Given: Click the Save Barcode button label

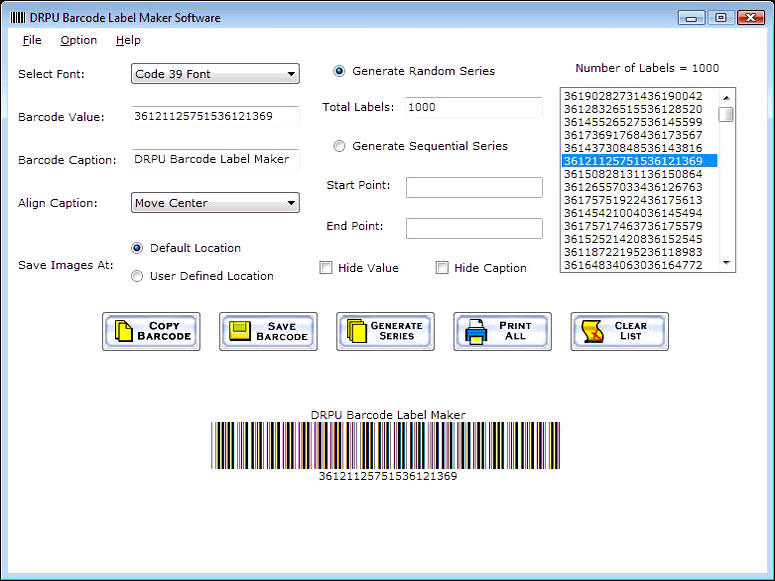Looking at the screenshot, I should (282, 331).
